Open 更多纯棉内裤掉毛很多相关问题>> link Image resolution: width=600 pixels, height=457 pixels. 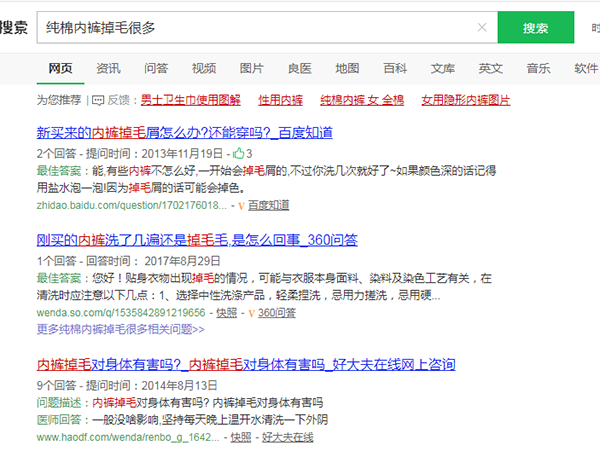121,329
